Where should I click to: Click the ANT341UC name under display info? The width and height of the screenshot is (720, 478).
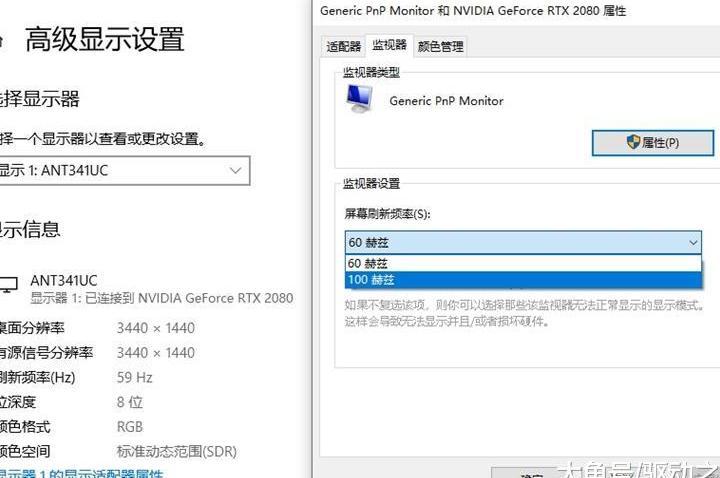click(63, 280)
